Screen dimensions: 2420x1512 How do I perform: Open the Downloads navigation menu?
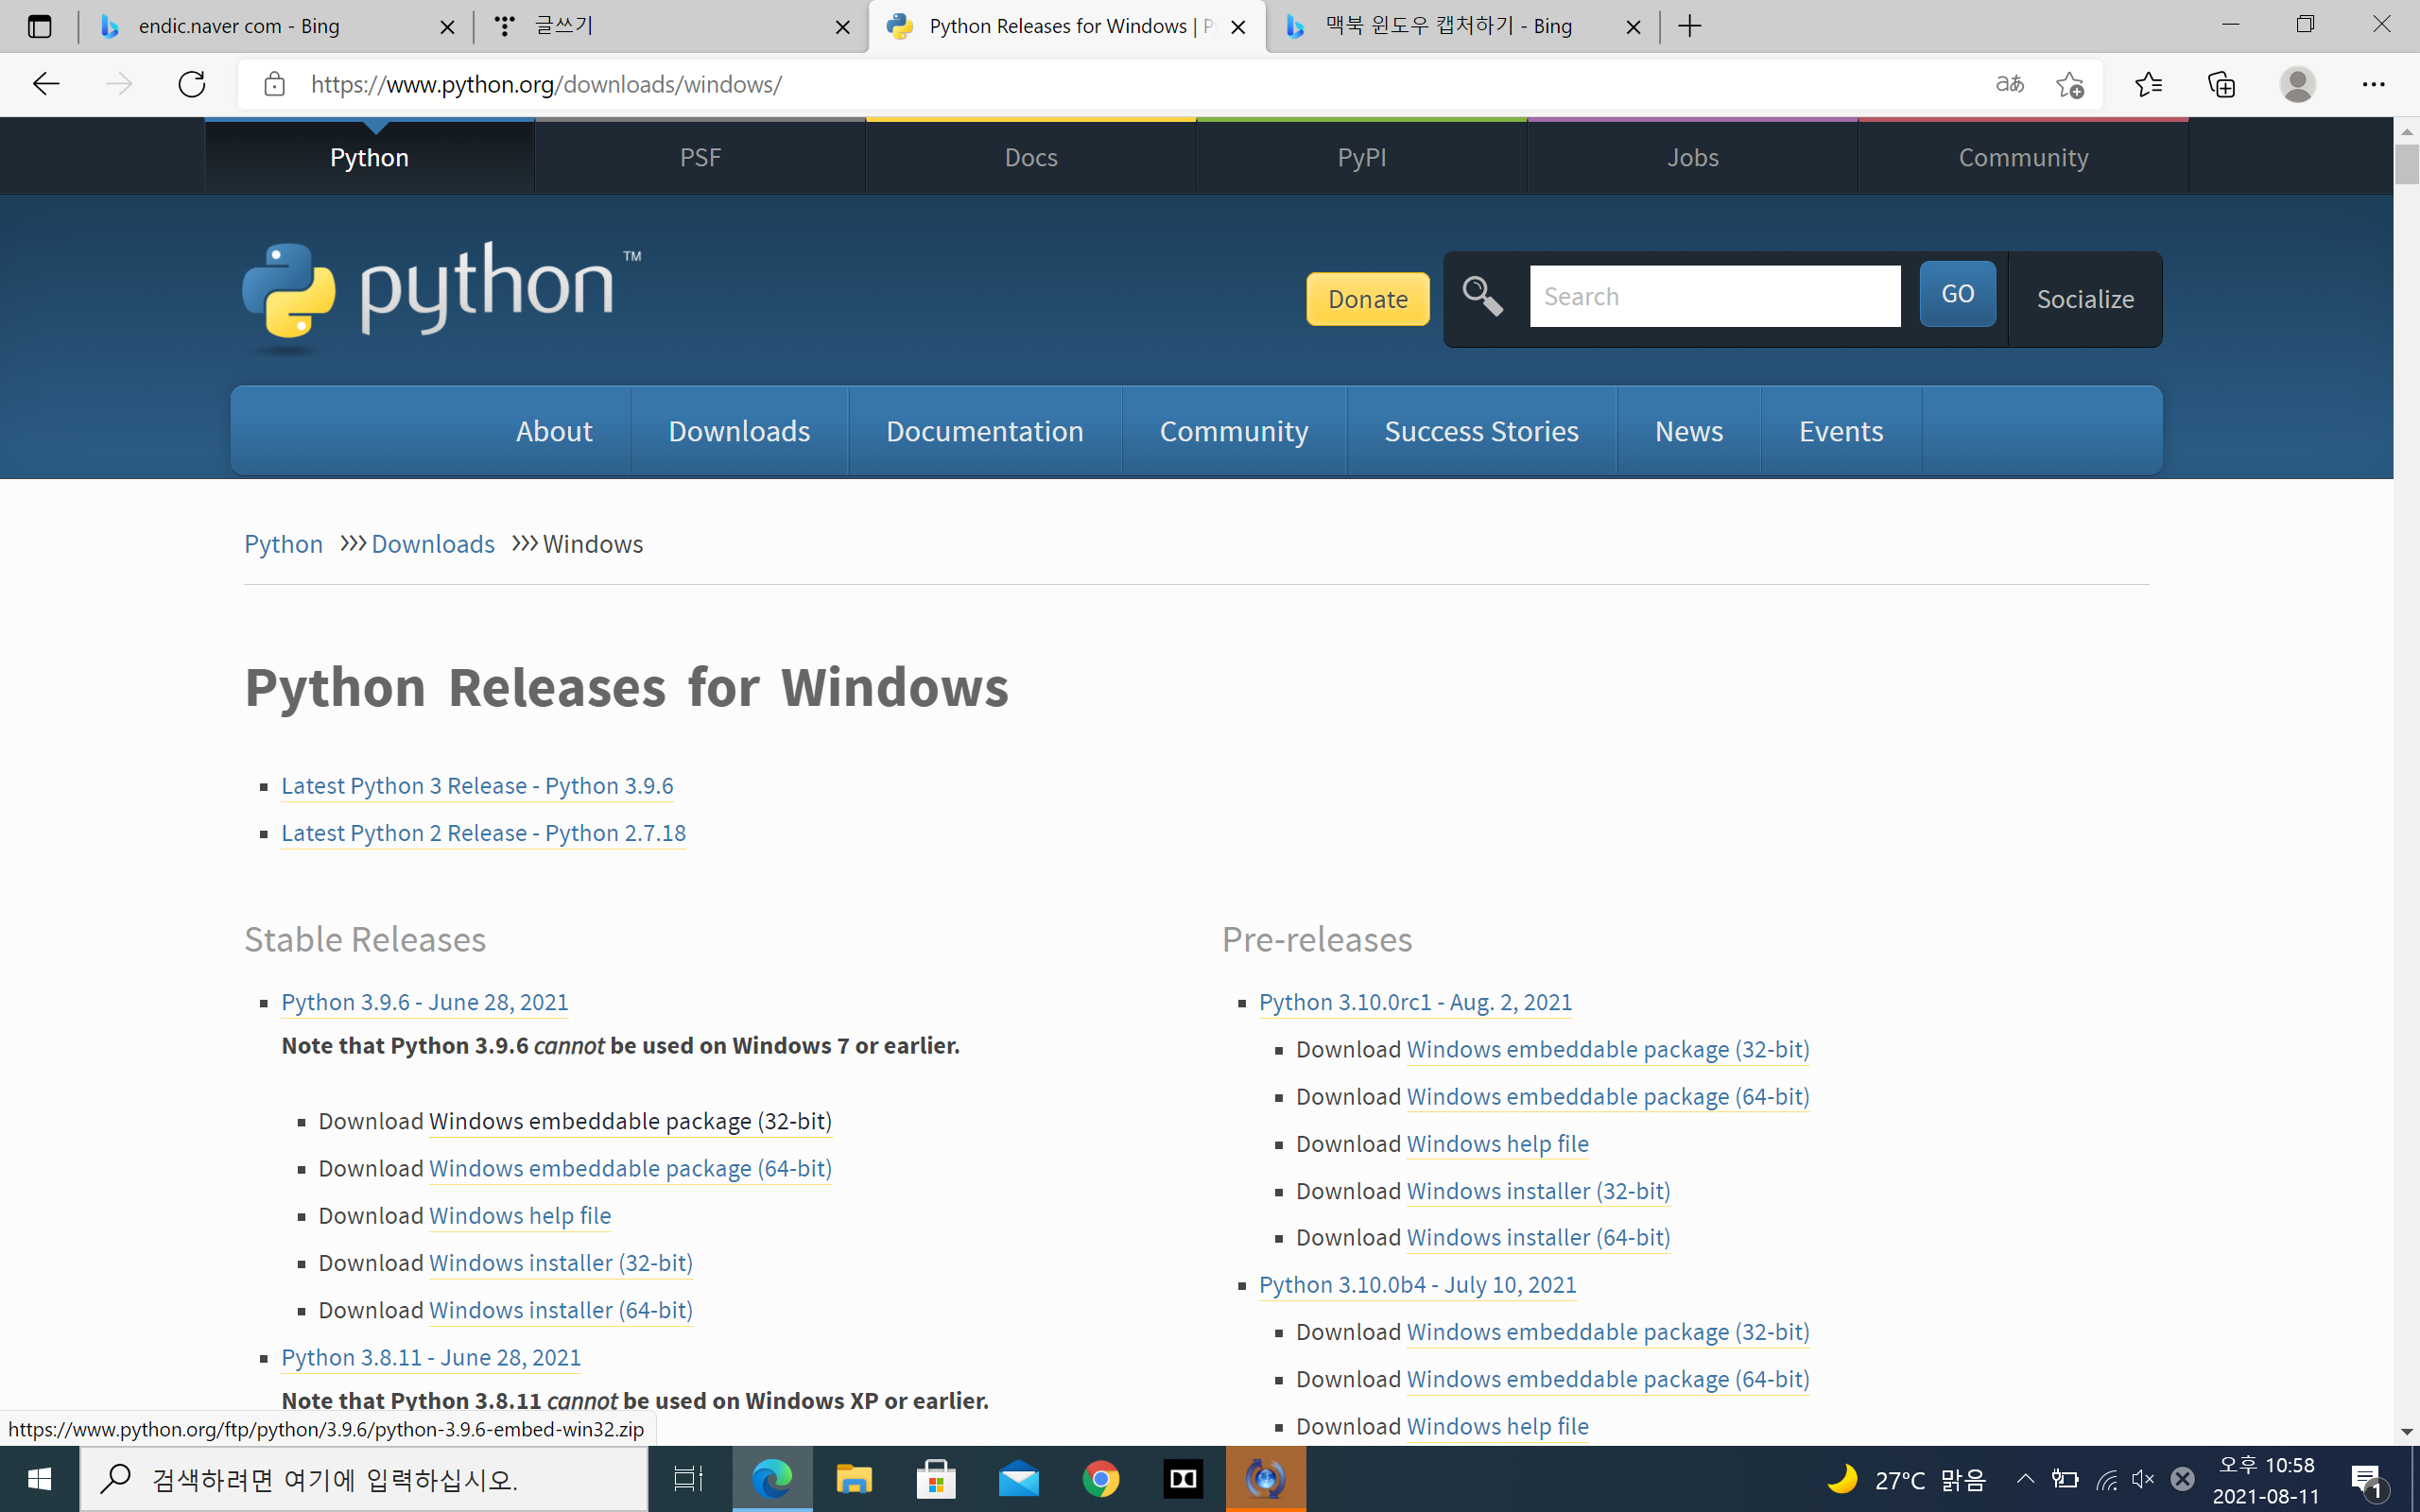click(x=739, y=431)
